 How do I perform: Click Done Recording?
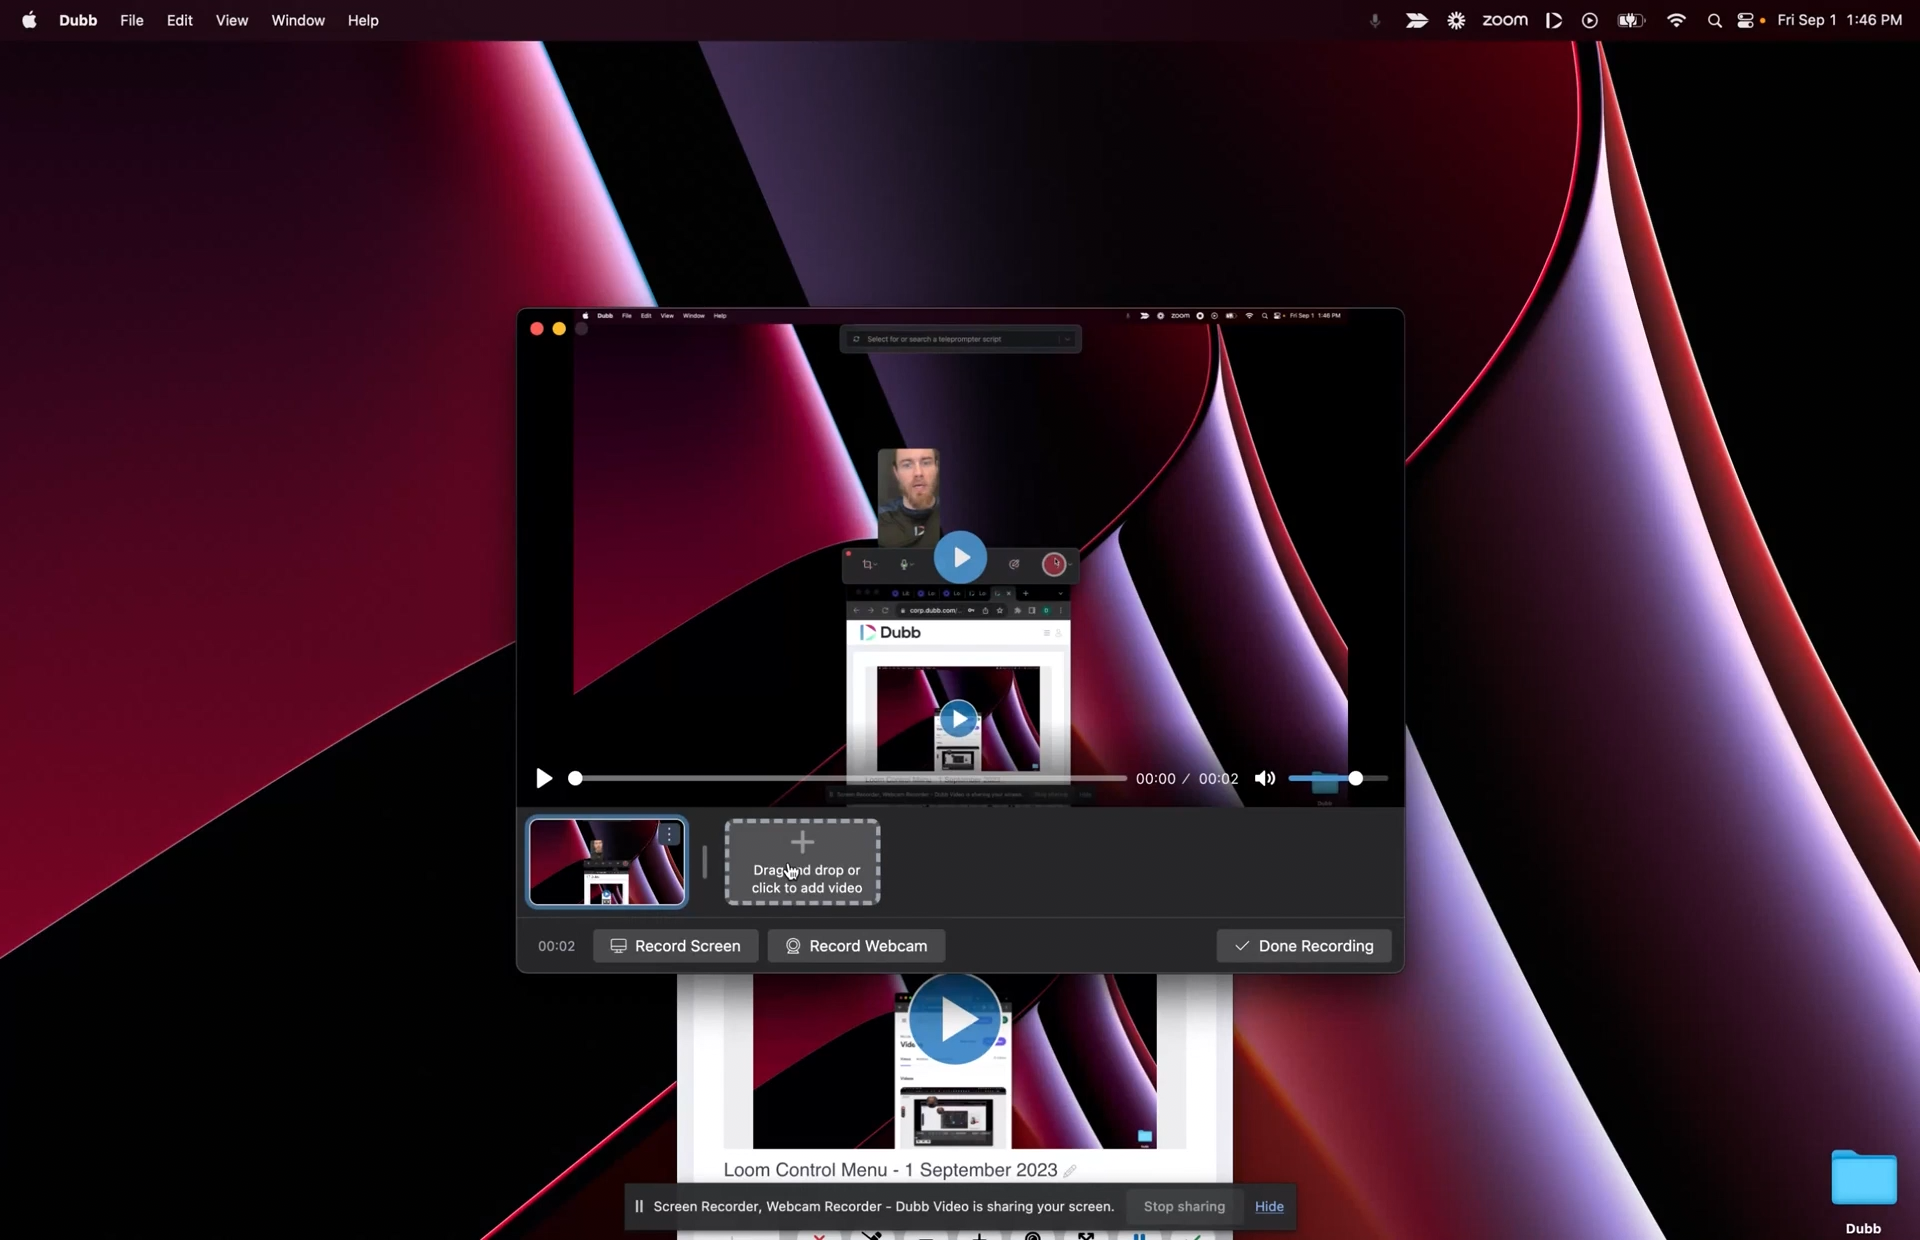click(x=1303, y=946)
